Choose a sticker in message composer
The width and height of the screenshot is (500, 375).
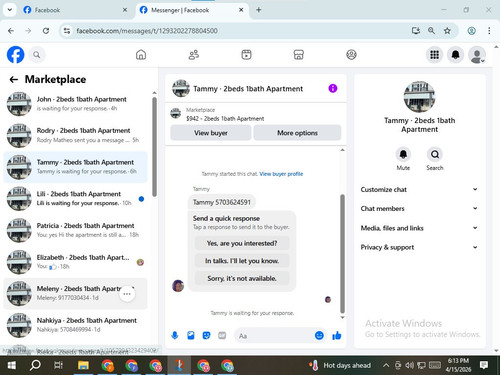[206, 335]
